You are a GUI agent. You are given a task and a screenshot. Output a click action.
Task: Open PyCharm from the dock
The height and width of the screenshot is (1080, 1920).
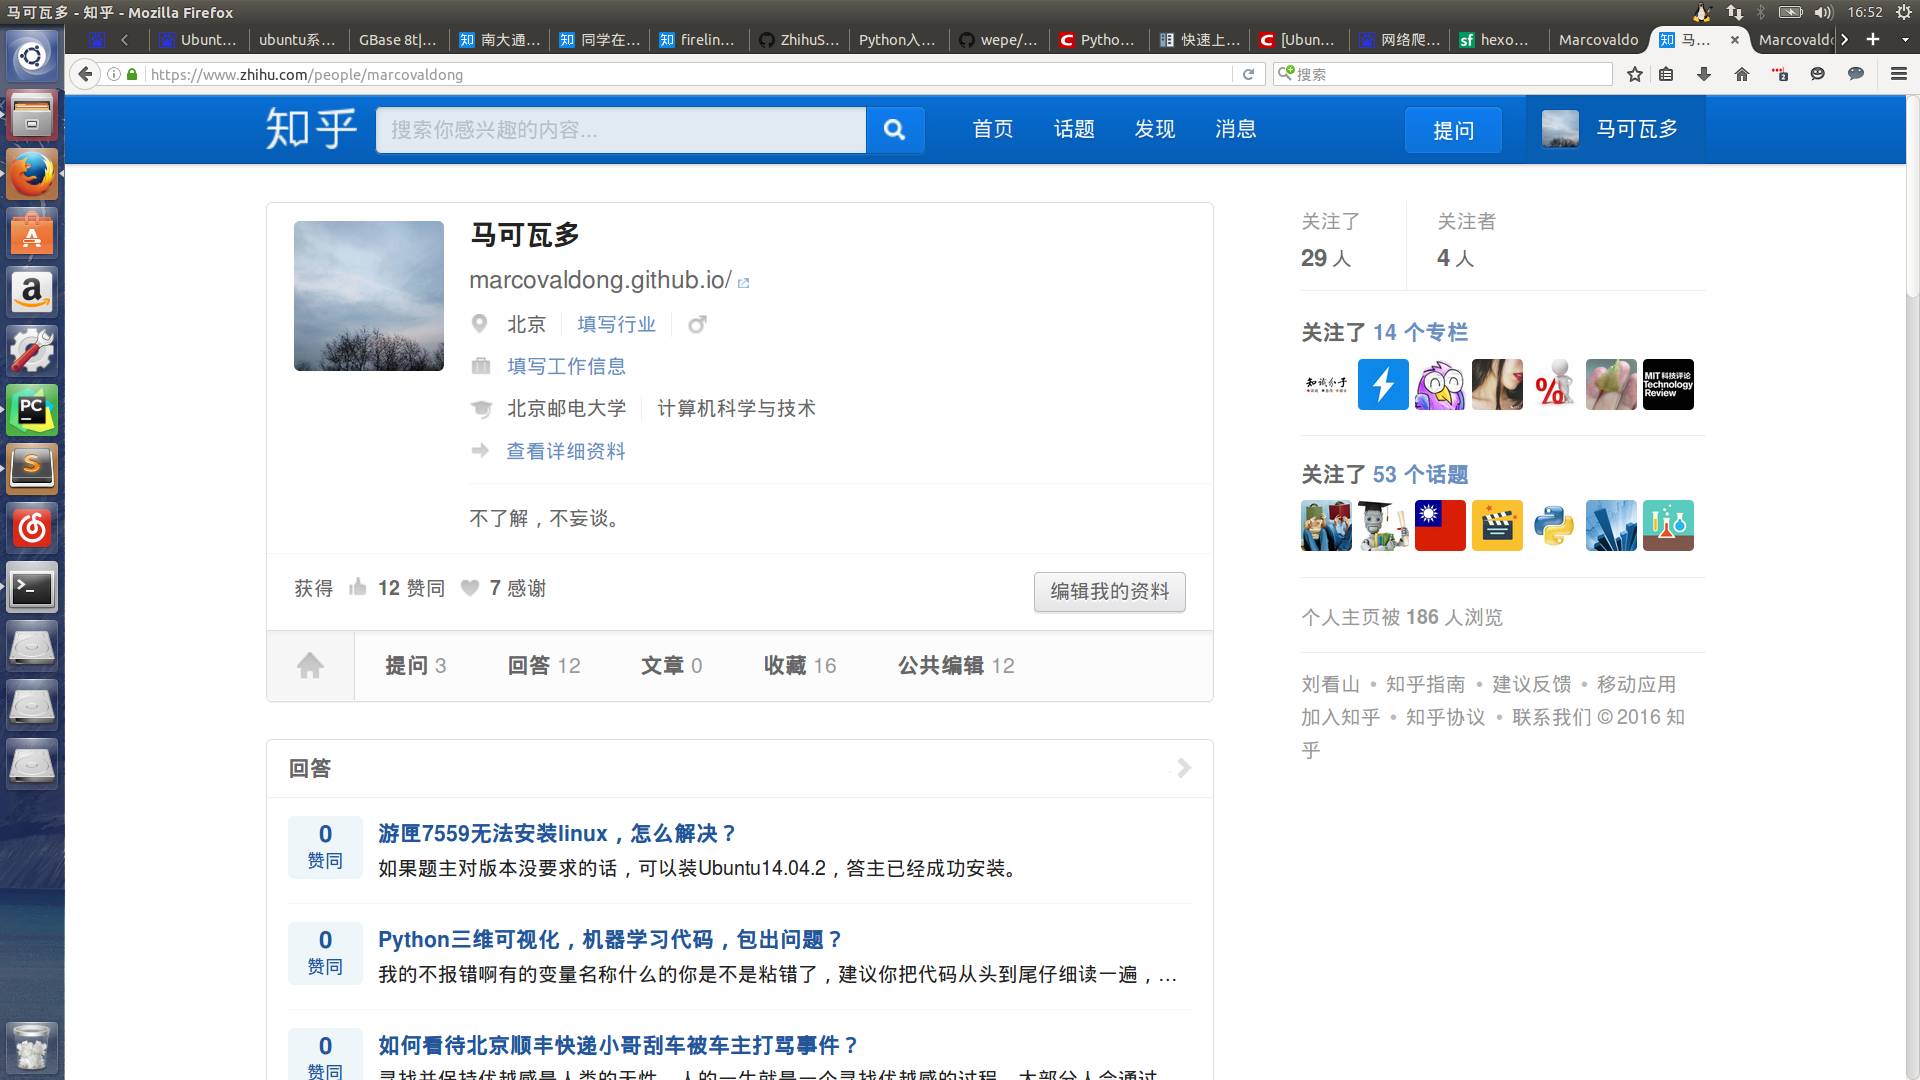click(x=32, y=410)
